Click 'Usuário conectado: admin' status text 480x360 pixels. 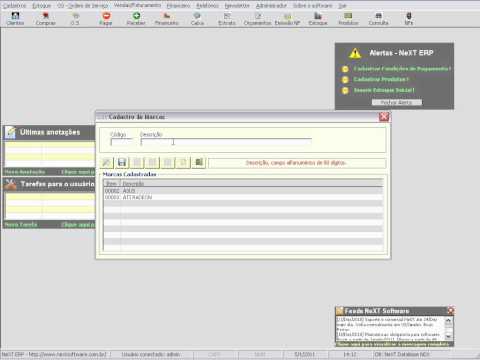(x=151, y=354)
